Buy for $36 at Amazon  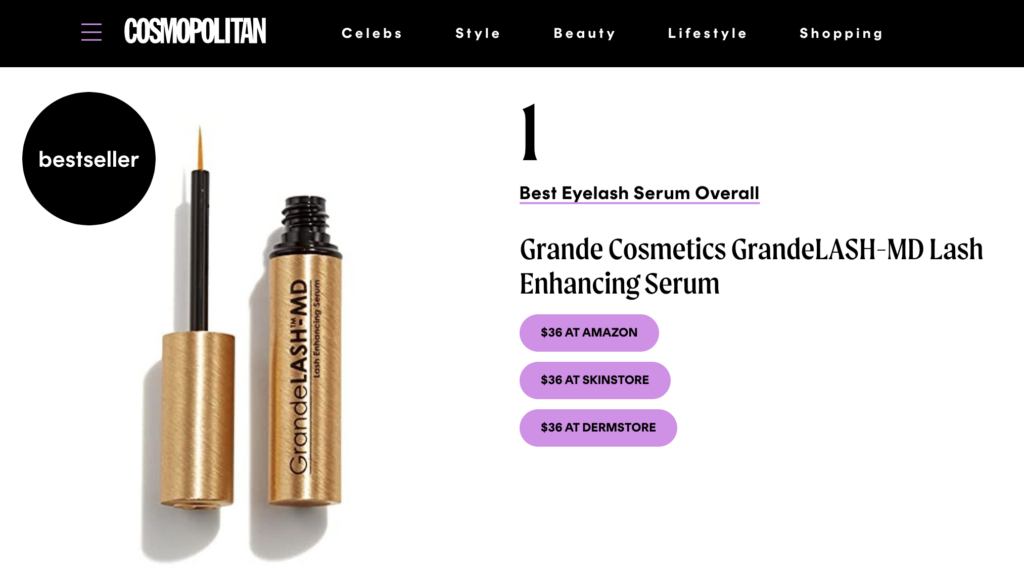(x=589, y=332)
